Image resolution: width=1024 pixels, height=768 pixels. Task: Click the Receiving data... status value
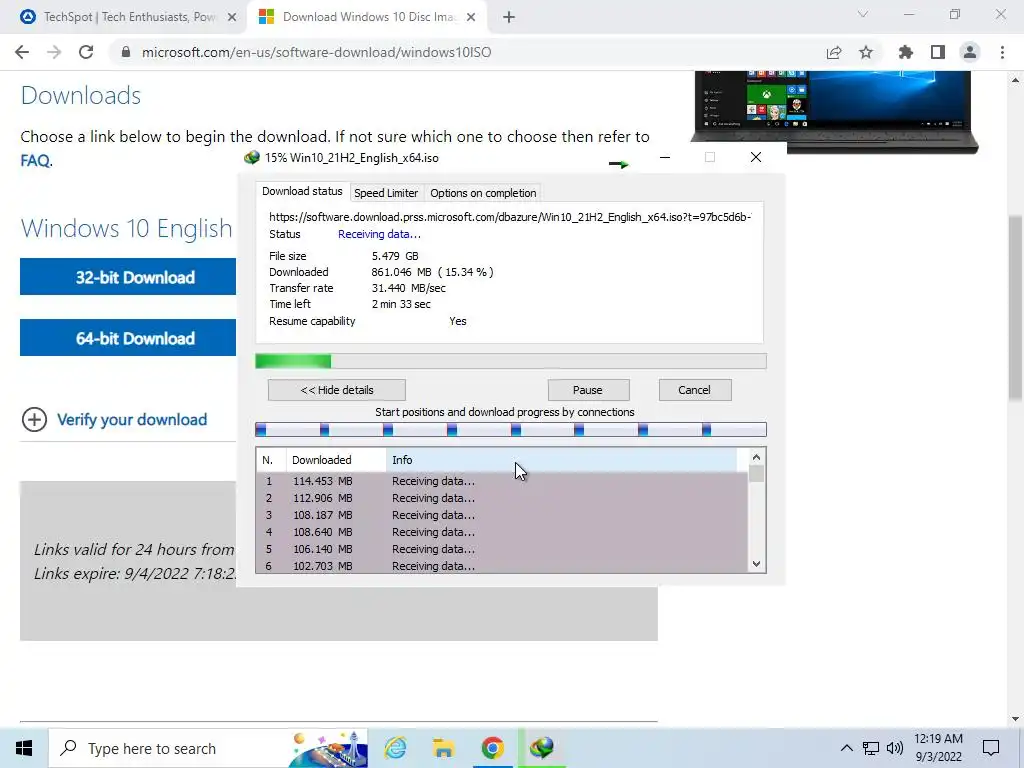[379, 234]
